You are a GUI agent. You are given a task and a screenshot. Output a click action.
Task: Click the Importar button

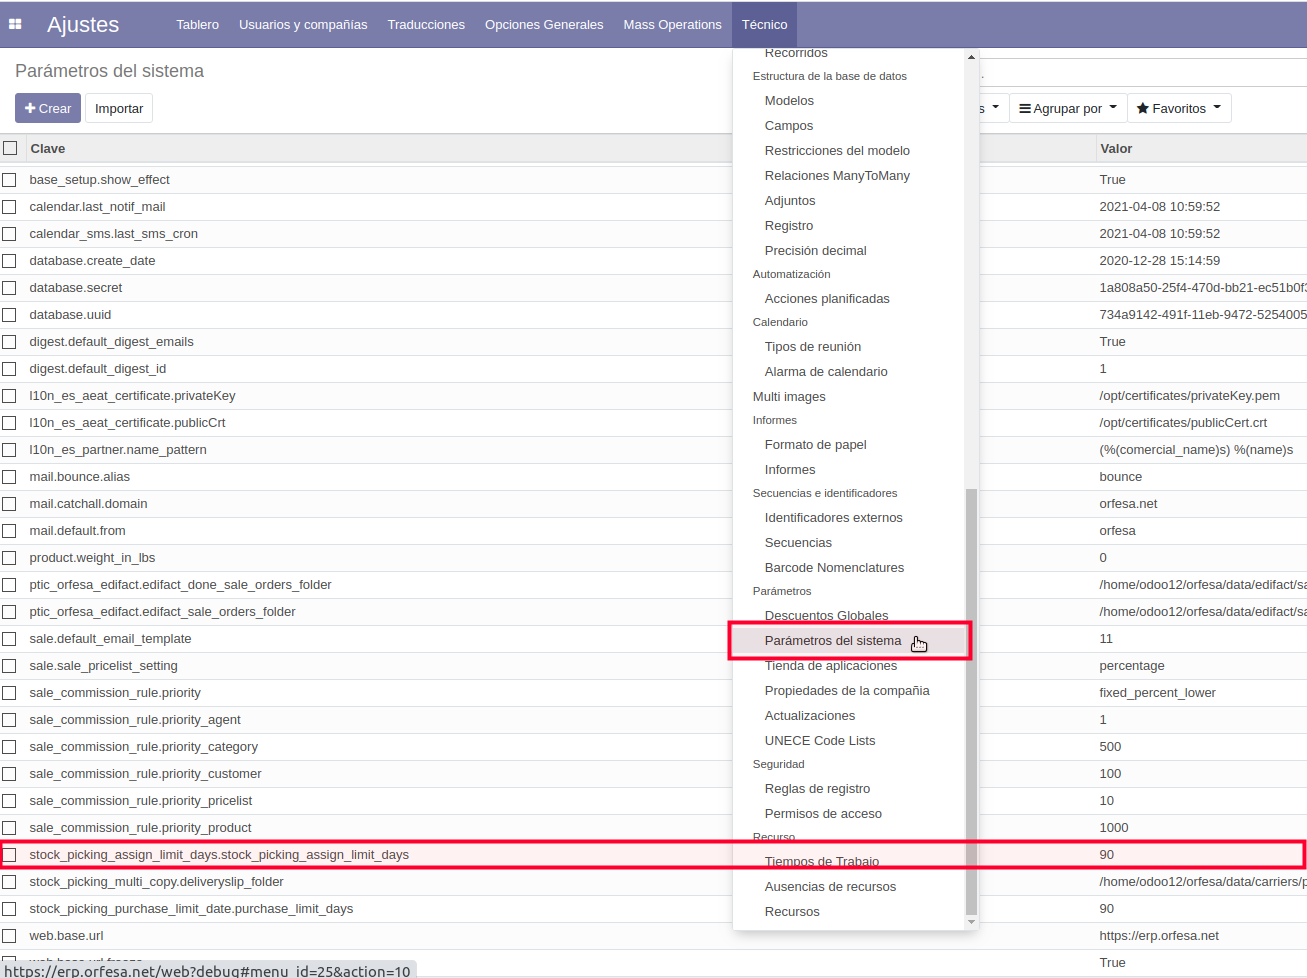click(119, 108)
